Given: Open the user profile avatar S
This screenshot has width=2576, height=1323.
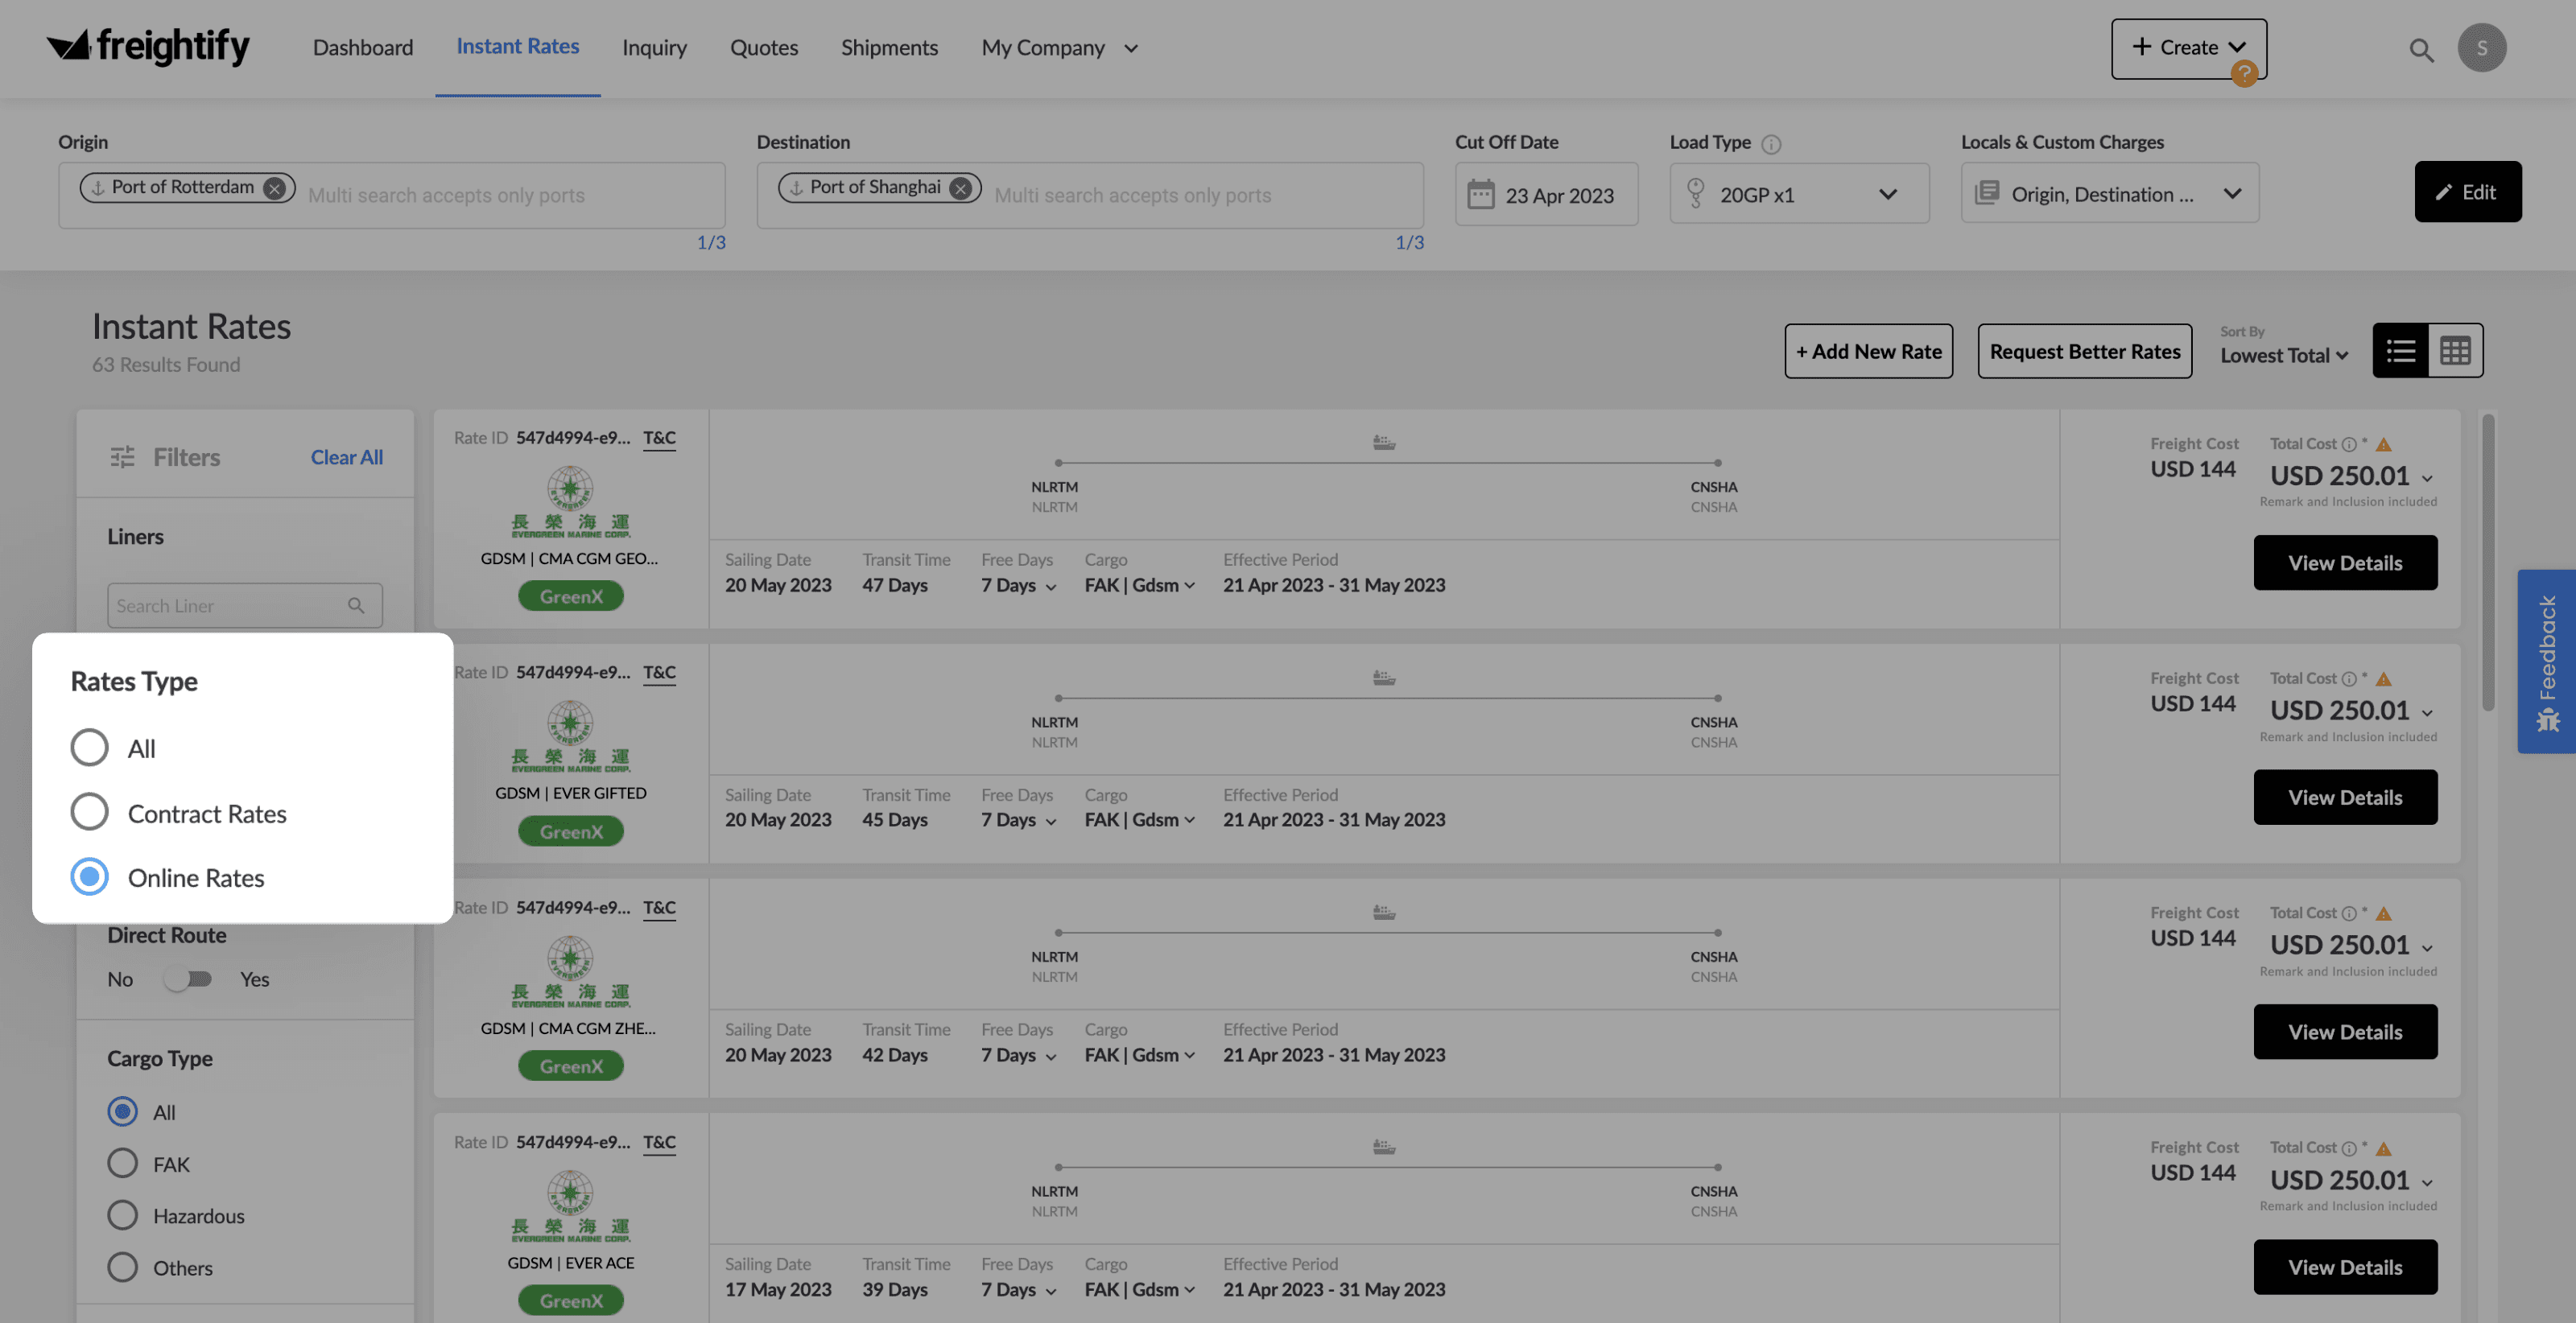Looking at the screenshot, I should 2481,48.
